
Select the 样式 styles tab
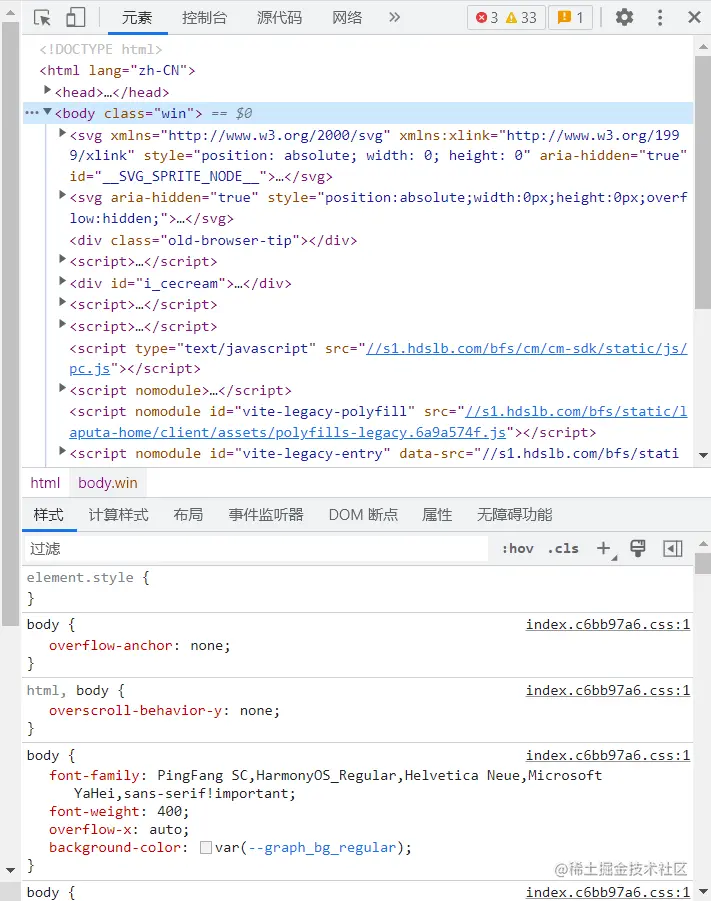click(x=48, y=514)
